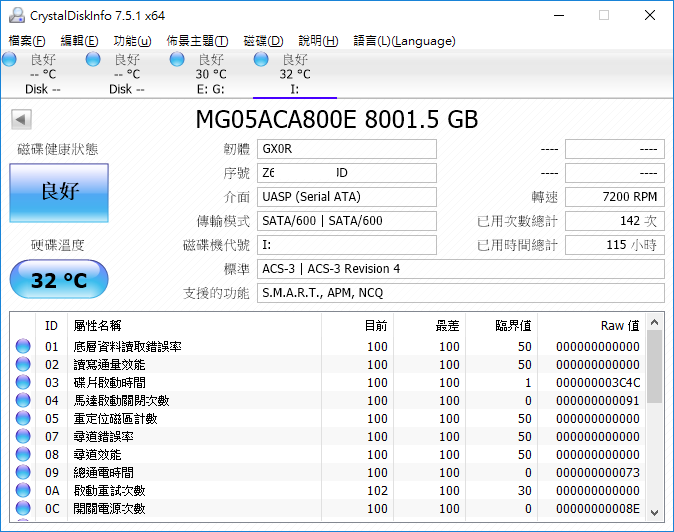Click the 屬性名稱 column header
674x532 pixels.
(195, 325)
